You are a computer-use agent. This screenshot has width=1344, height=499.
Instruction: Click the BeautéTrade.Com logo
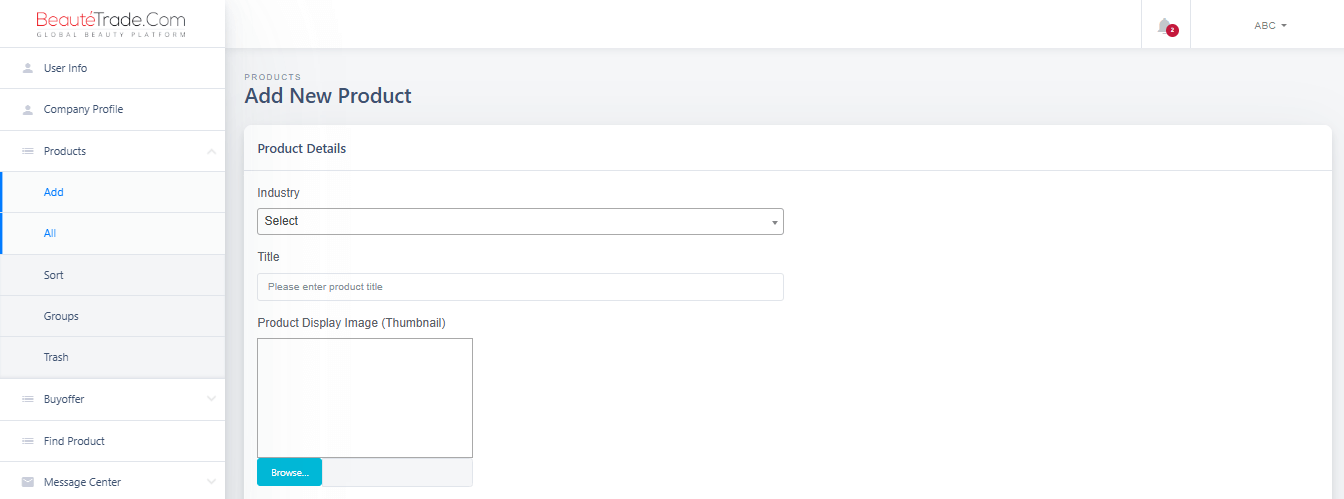(110, 24)
